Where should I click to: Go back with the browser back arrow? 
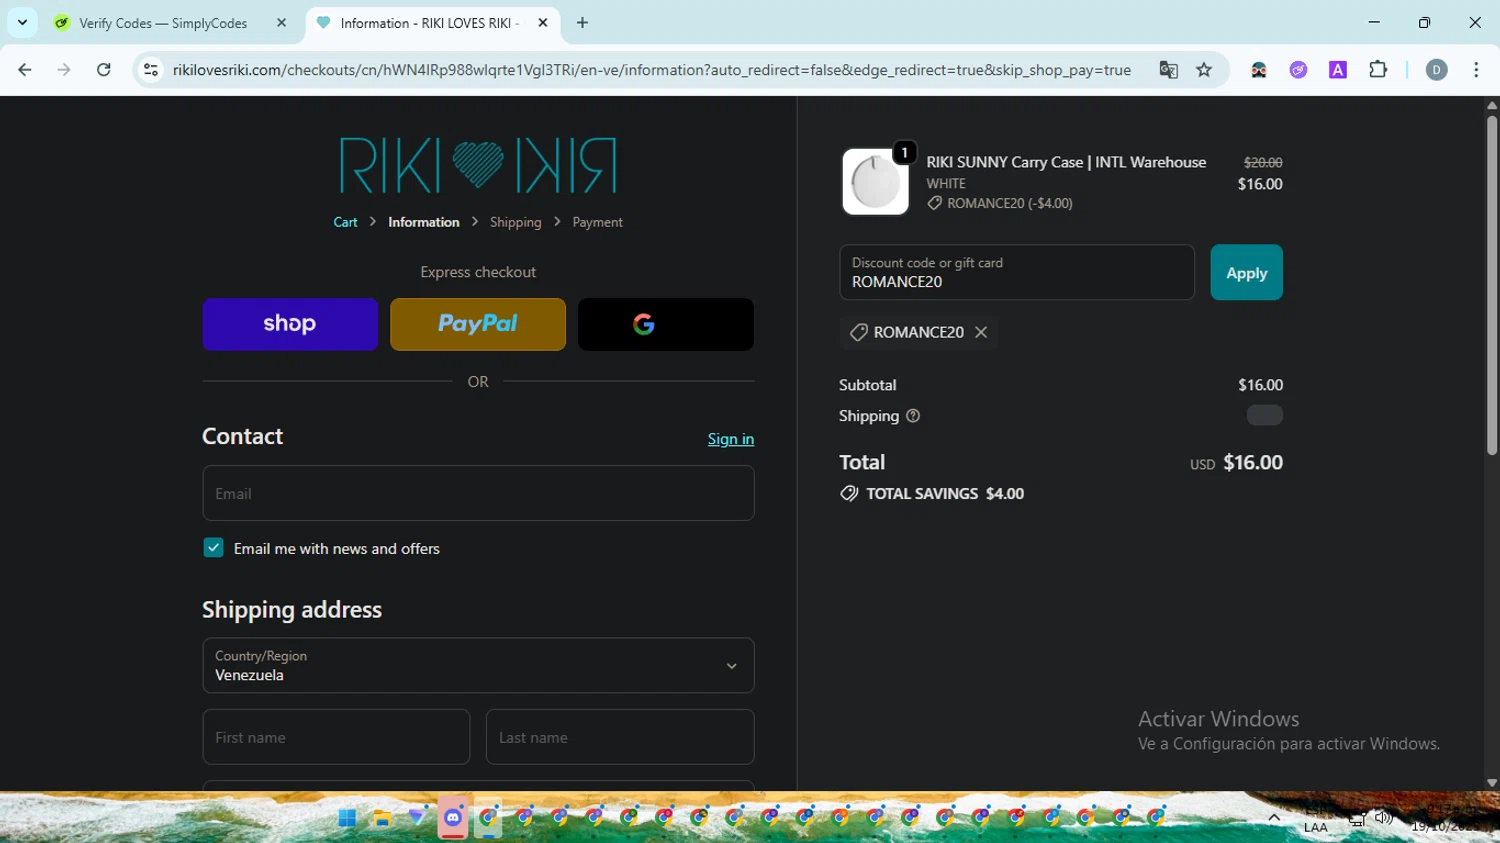pyautogui.click(x=25, y=70)
